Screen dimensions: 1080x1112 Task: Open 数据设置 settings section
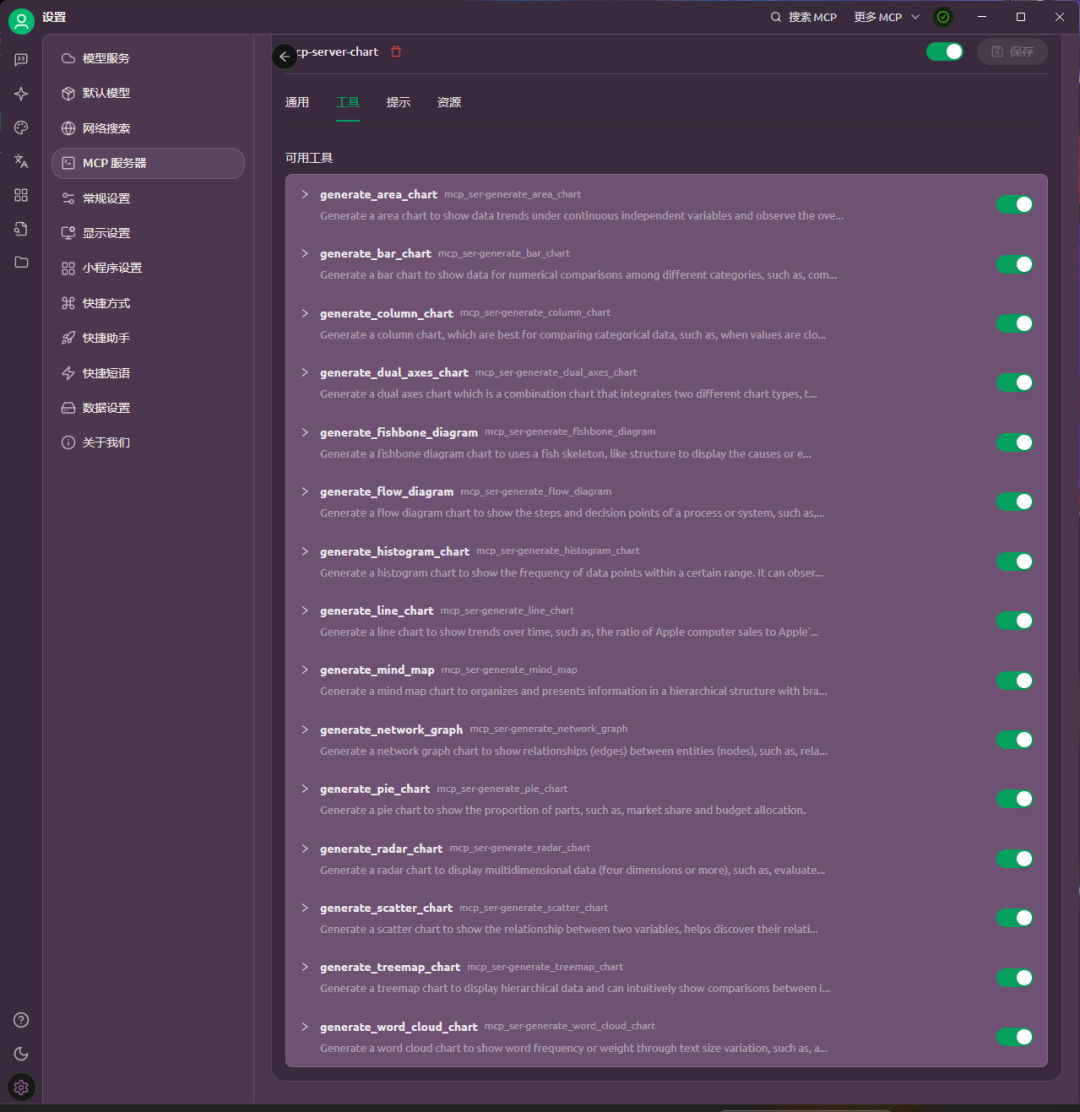click(x=148, y=408)
